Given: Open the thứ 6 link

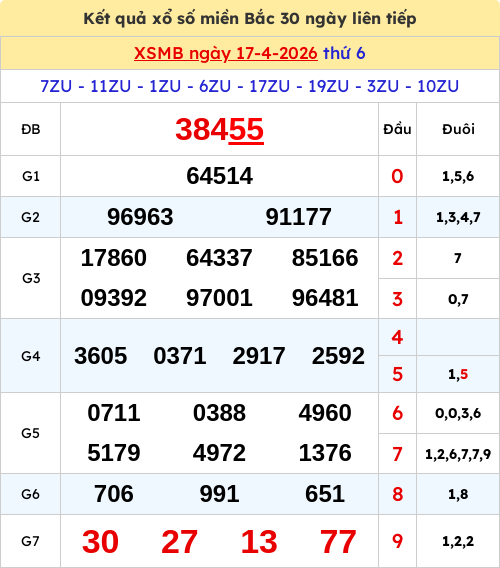Looking at the screenshot, I should (344, 54).
